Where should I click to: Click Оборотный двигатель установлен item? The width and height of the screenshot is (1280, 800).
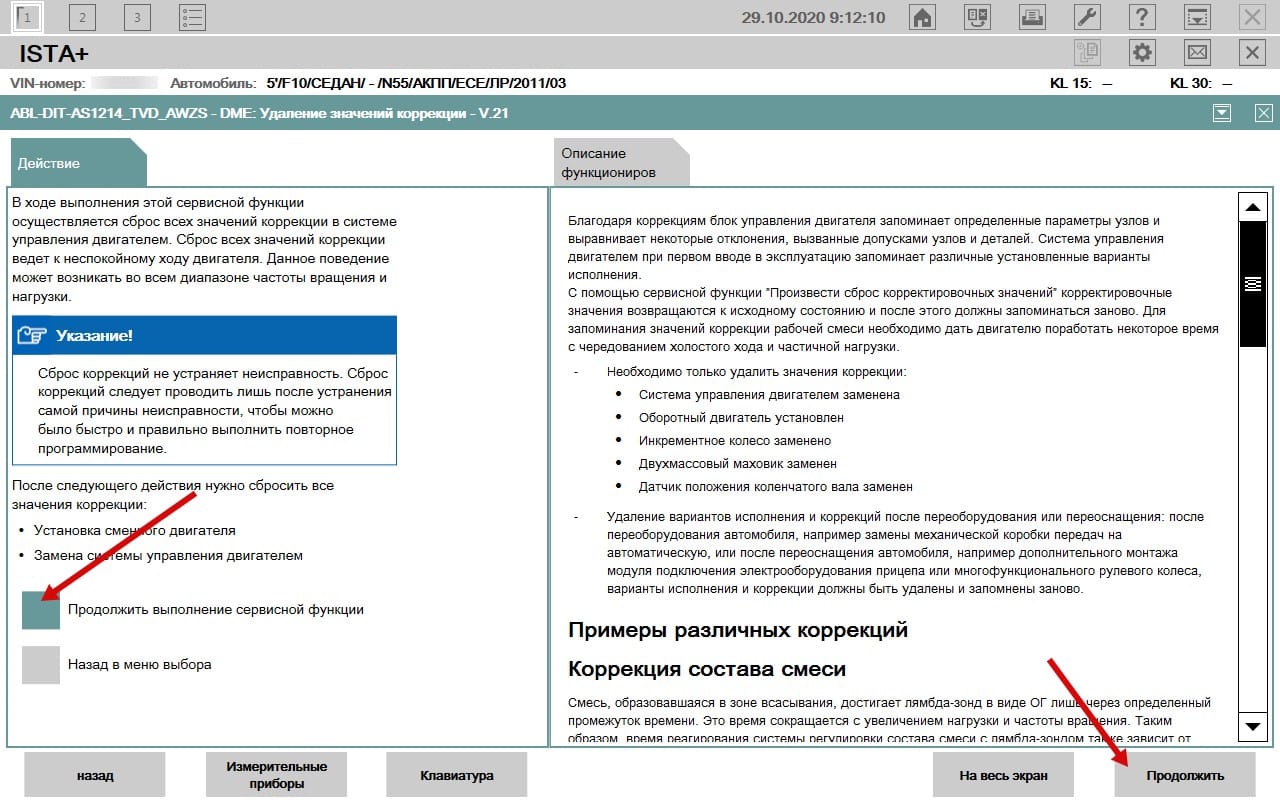(741, 417)
